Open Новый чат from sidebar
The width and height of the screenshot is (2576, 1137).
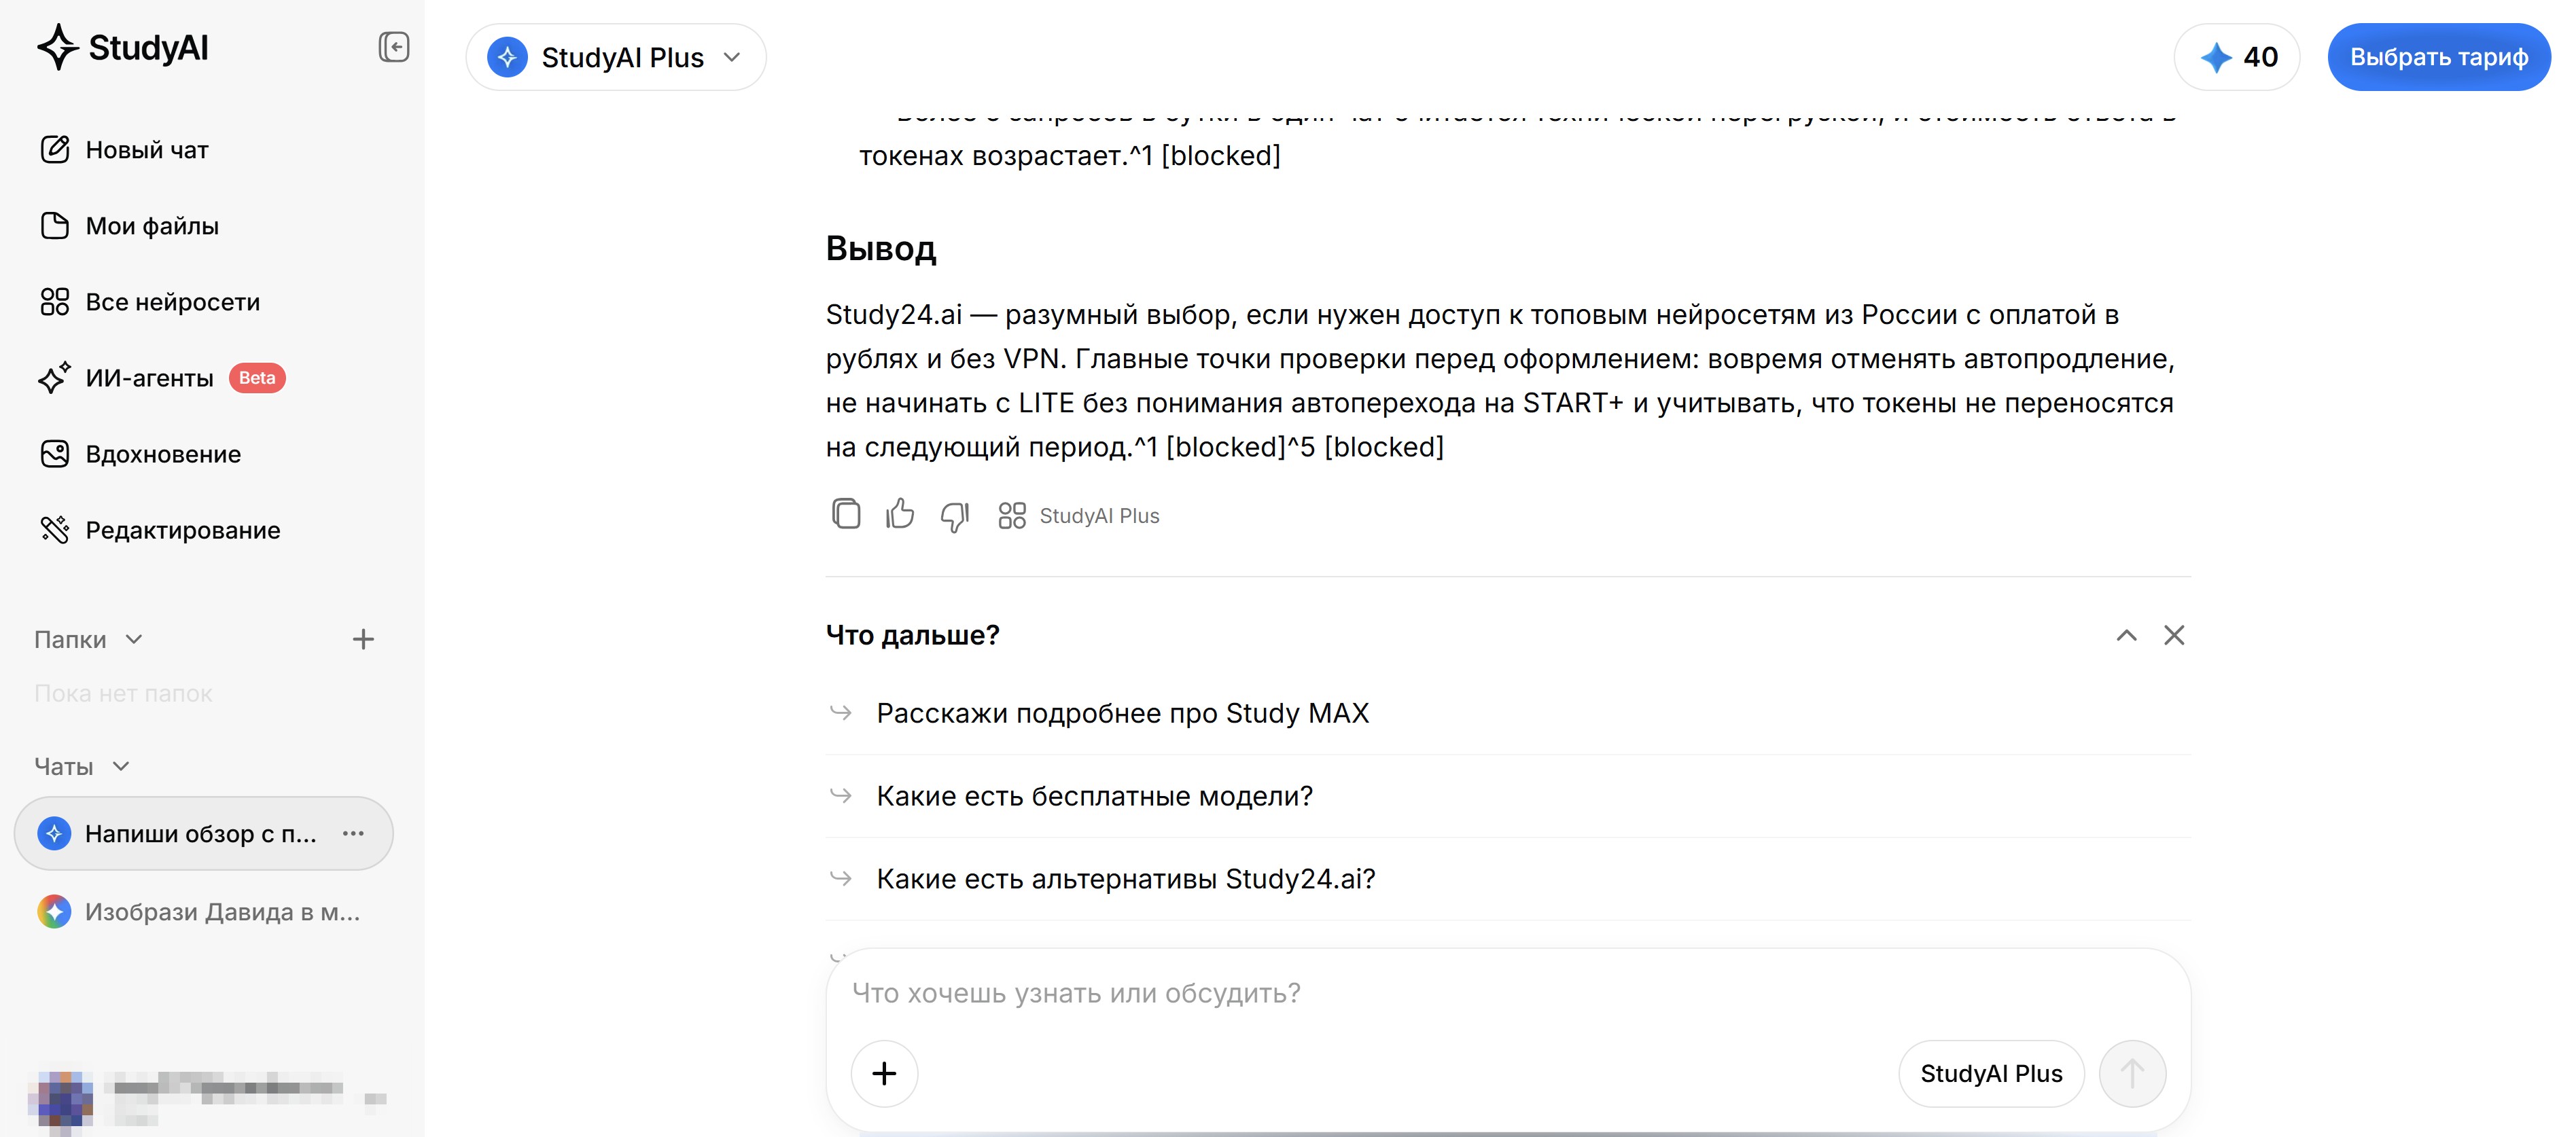(x=124, y=150)
